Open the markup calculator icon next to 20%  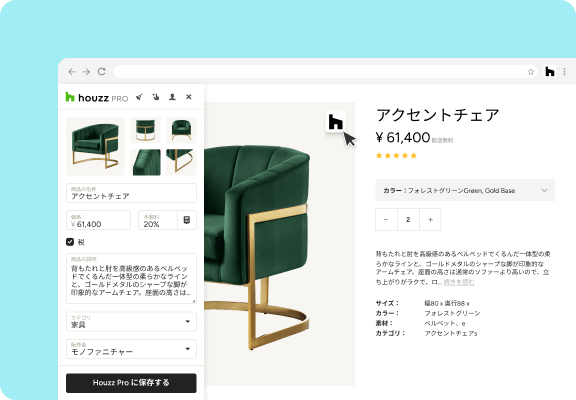click(x=187, y=220)
